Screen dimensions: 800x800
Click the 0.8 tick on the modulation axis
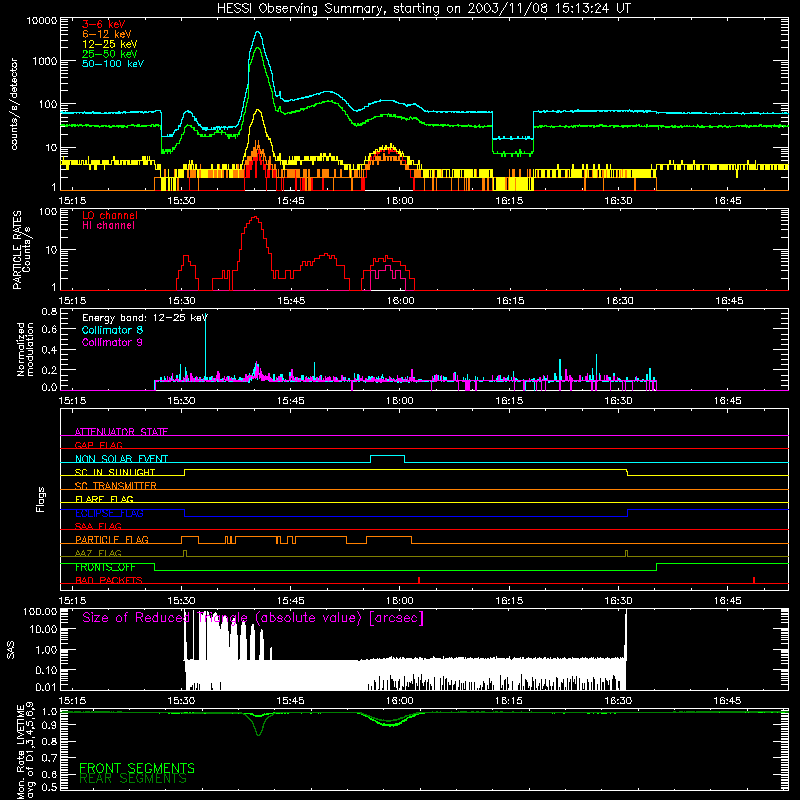click(49, 311)
